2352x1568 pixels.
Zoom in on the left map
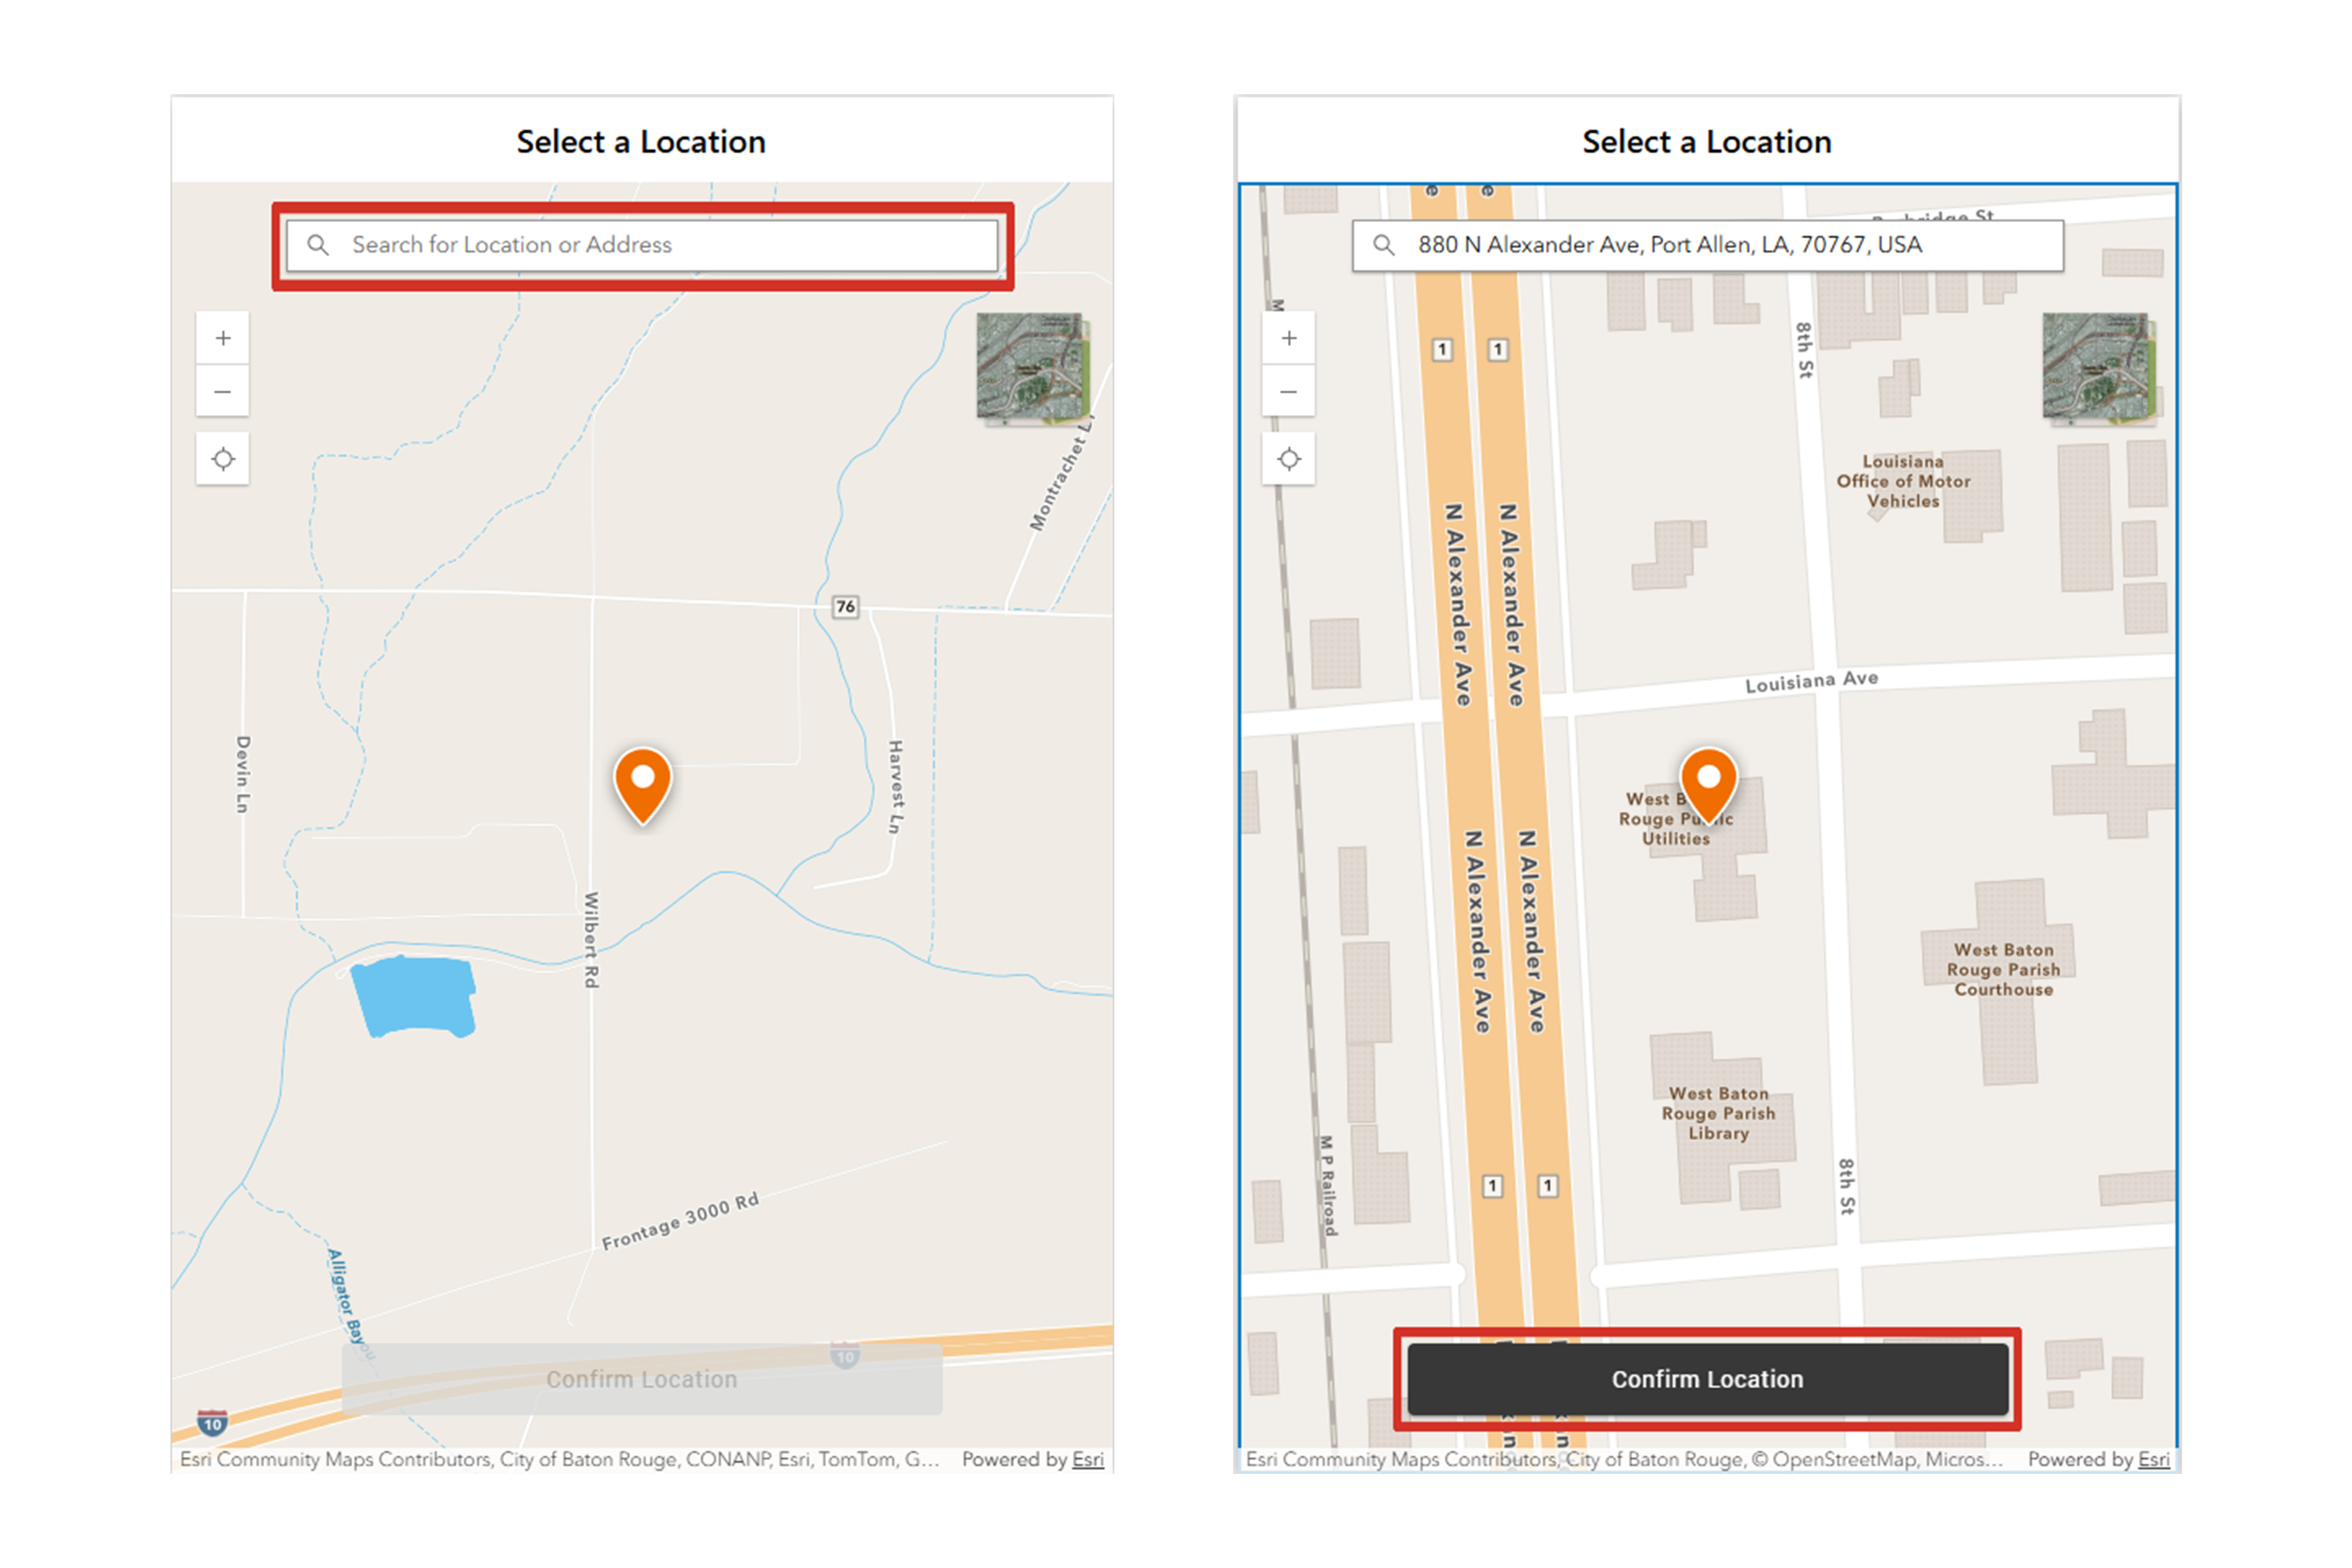point(223,338)
